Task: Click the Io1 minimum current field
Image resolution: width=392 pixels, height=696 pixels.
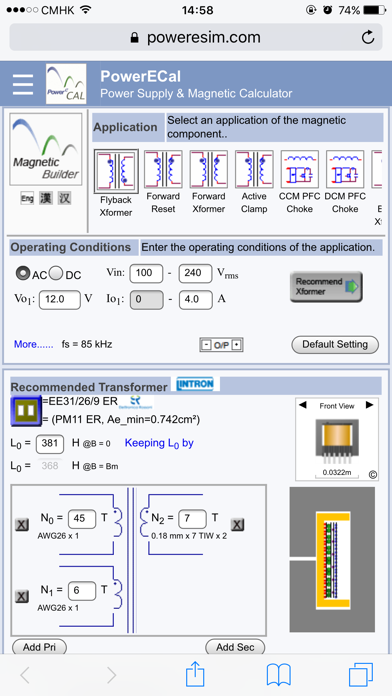Action: click(146, 300)
